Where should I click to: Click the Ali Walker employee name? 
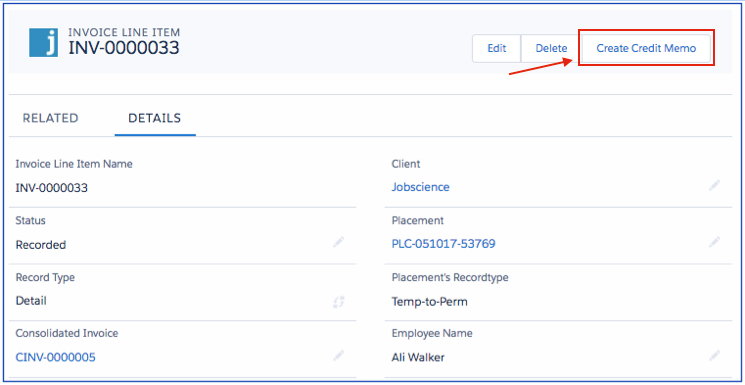click(418, 358)
